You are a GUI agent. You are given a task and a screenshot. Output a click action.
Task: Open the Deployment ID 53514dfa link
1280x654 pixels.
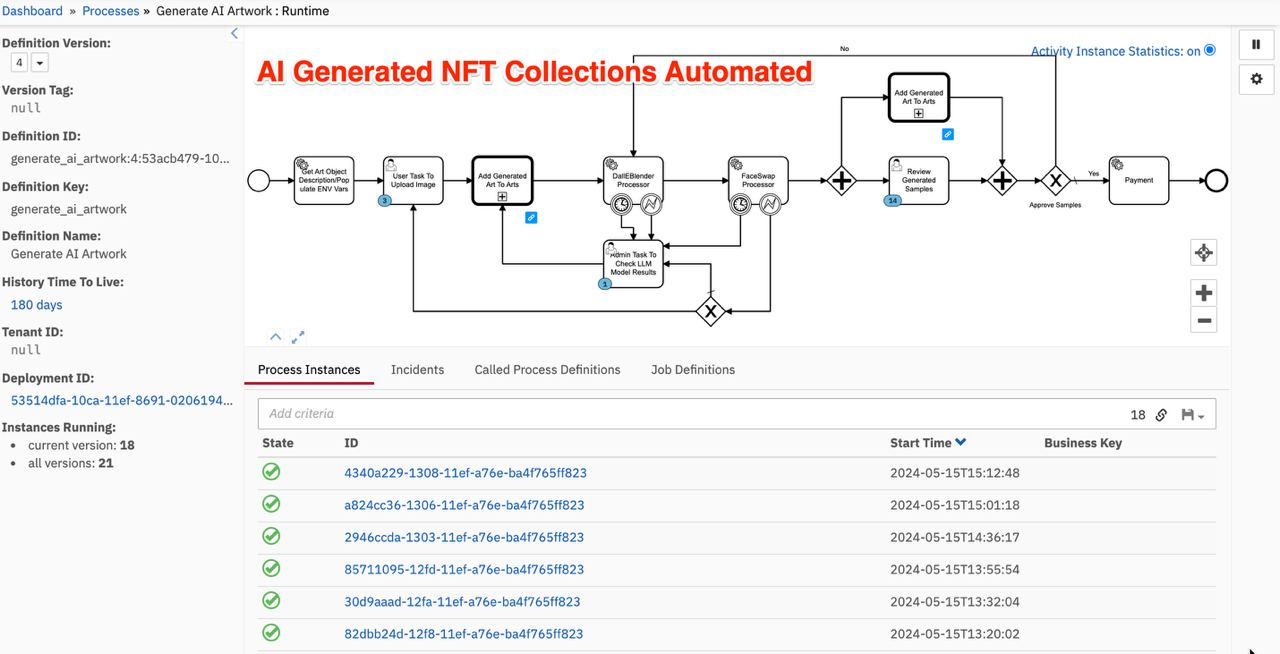(x=122, y=400)
